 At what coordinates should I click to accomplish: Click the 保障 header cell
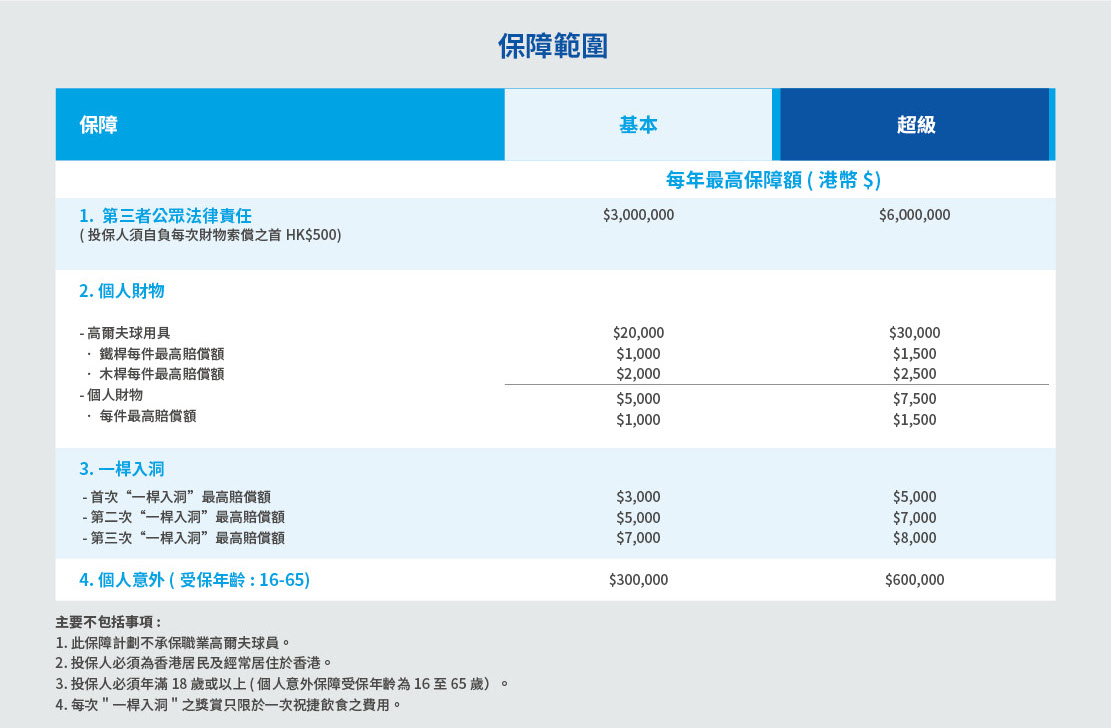click(280, 125)
